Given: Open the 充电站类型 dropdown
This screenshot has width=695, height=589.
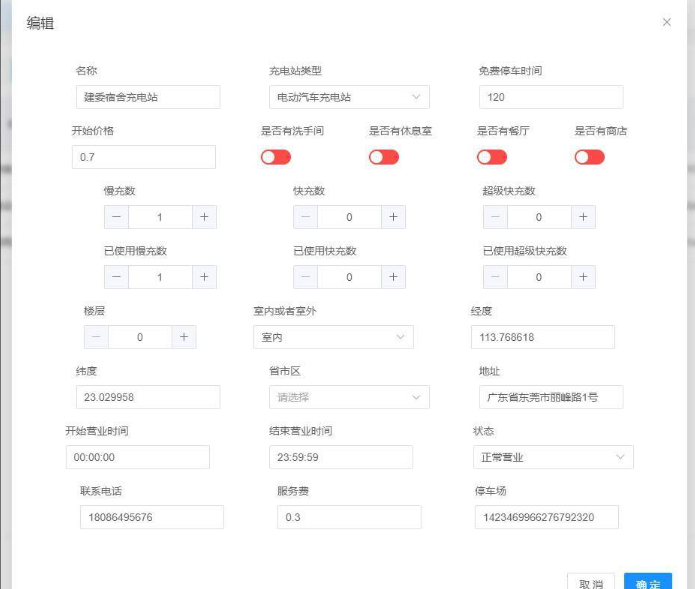Looking at the screenshot, I should [x=349, y=97].
